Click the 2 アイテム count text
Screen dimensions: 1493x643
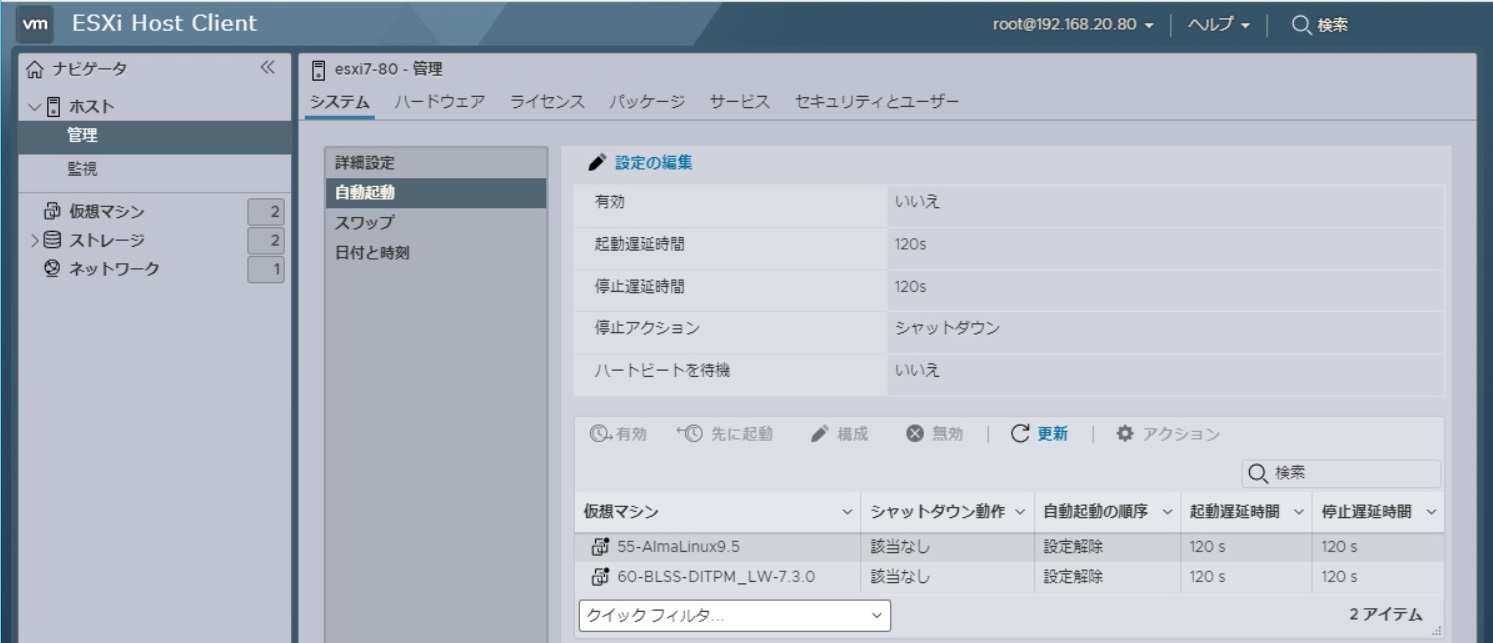click(1385, 615)
